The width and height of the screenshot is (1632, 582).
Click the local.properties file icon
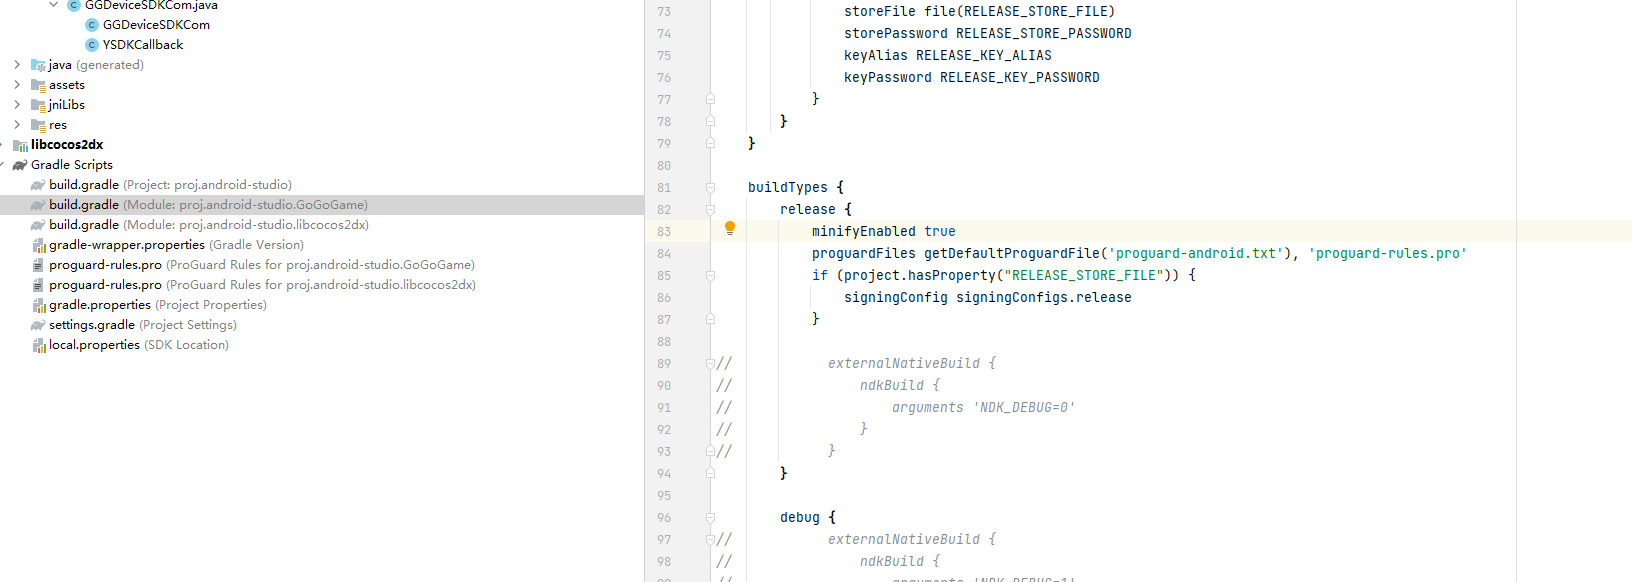click(x=38, y=345)
